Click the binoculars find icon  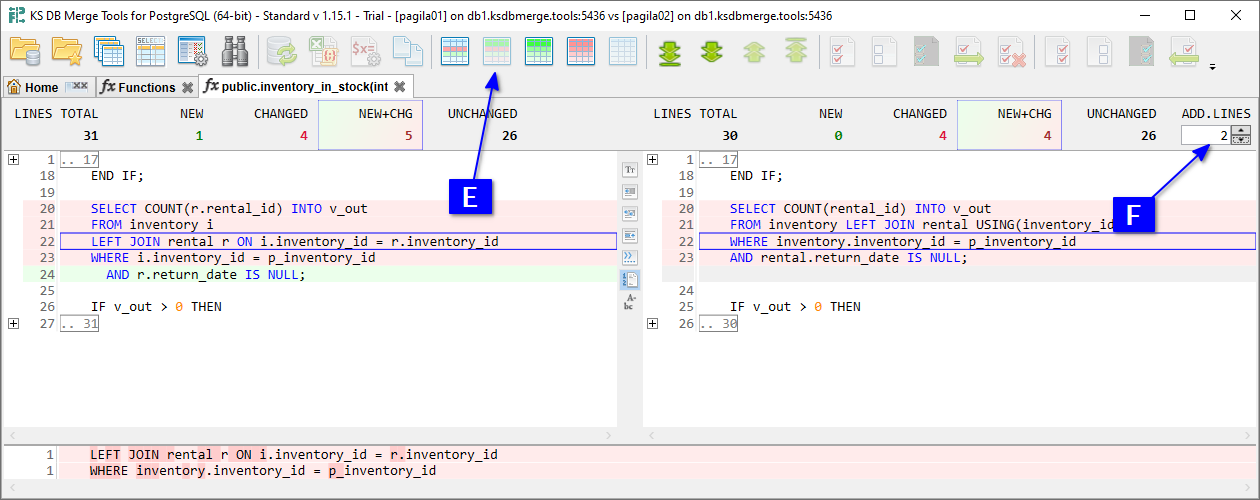pos(235,51)
